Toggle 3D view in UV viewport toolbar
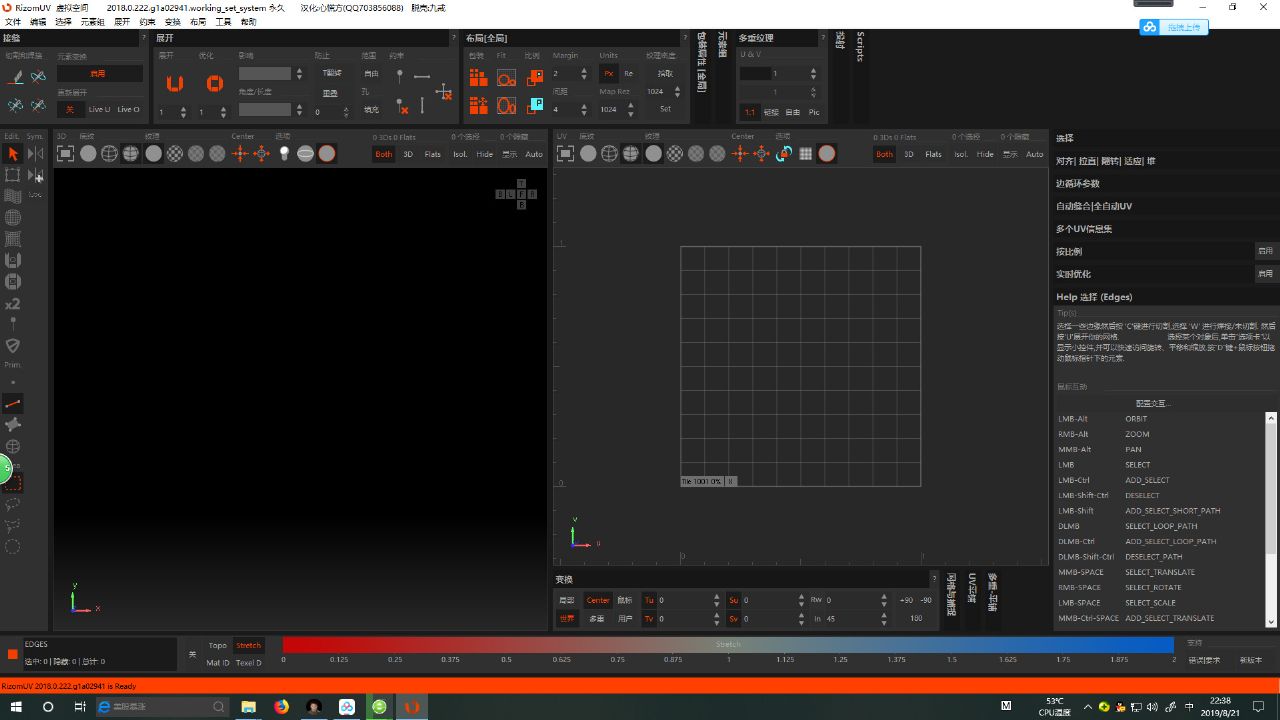 [x=908, y=154]
